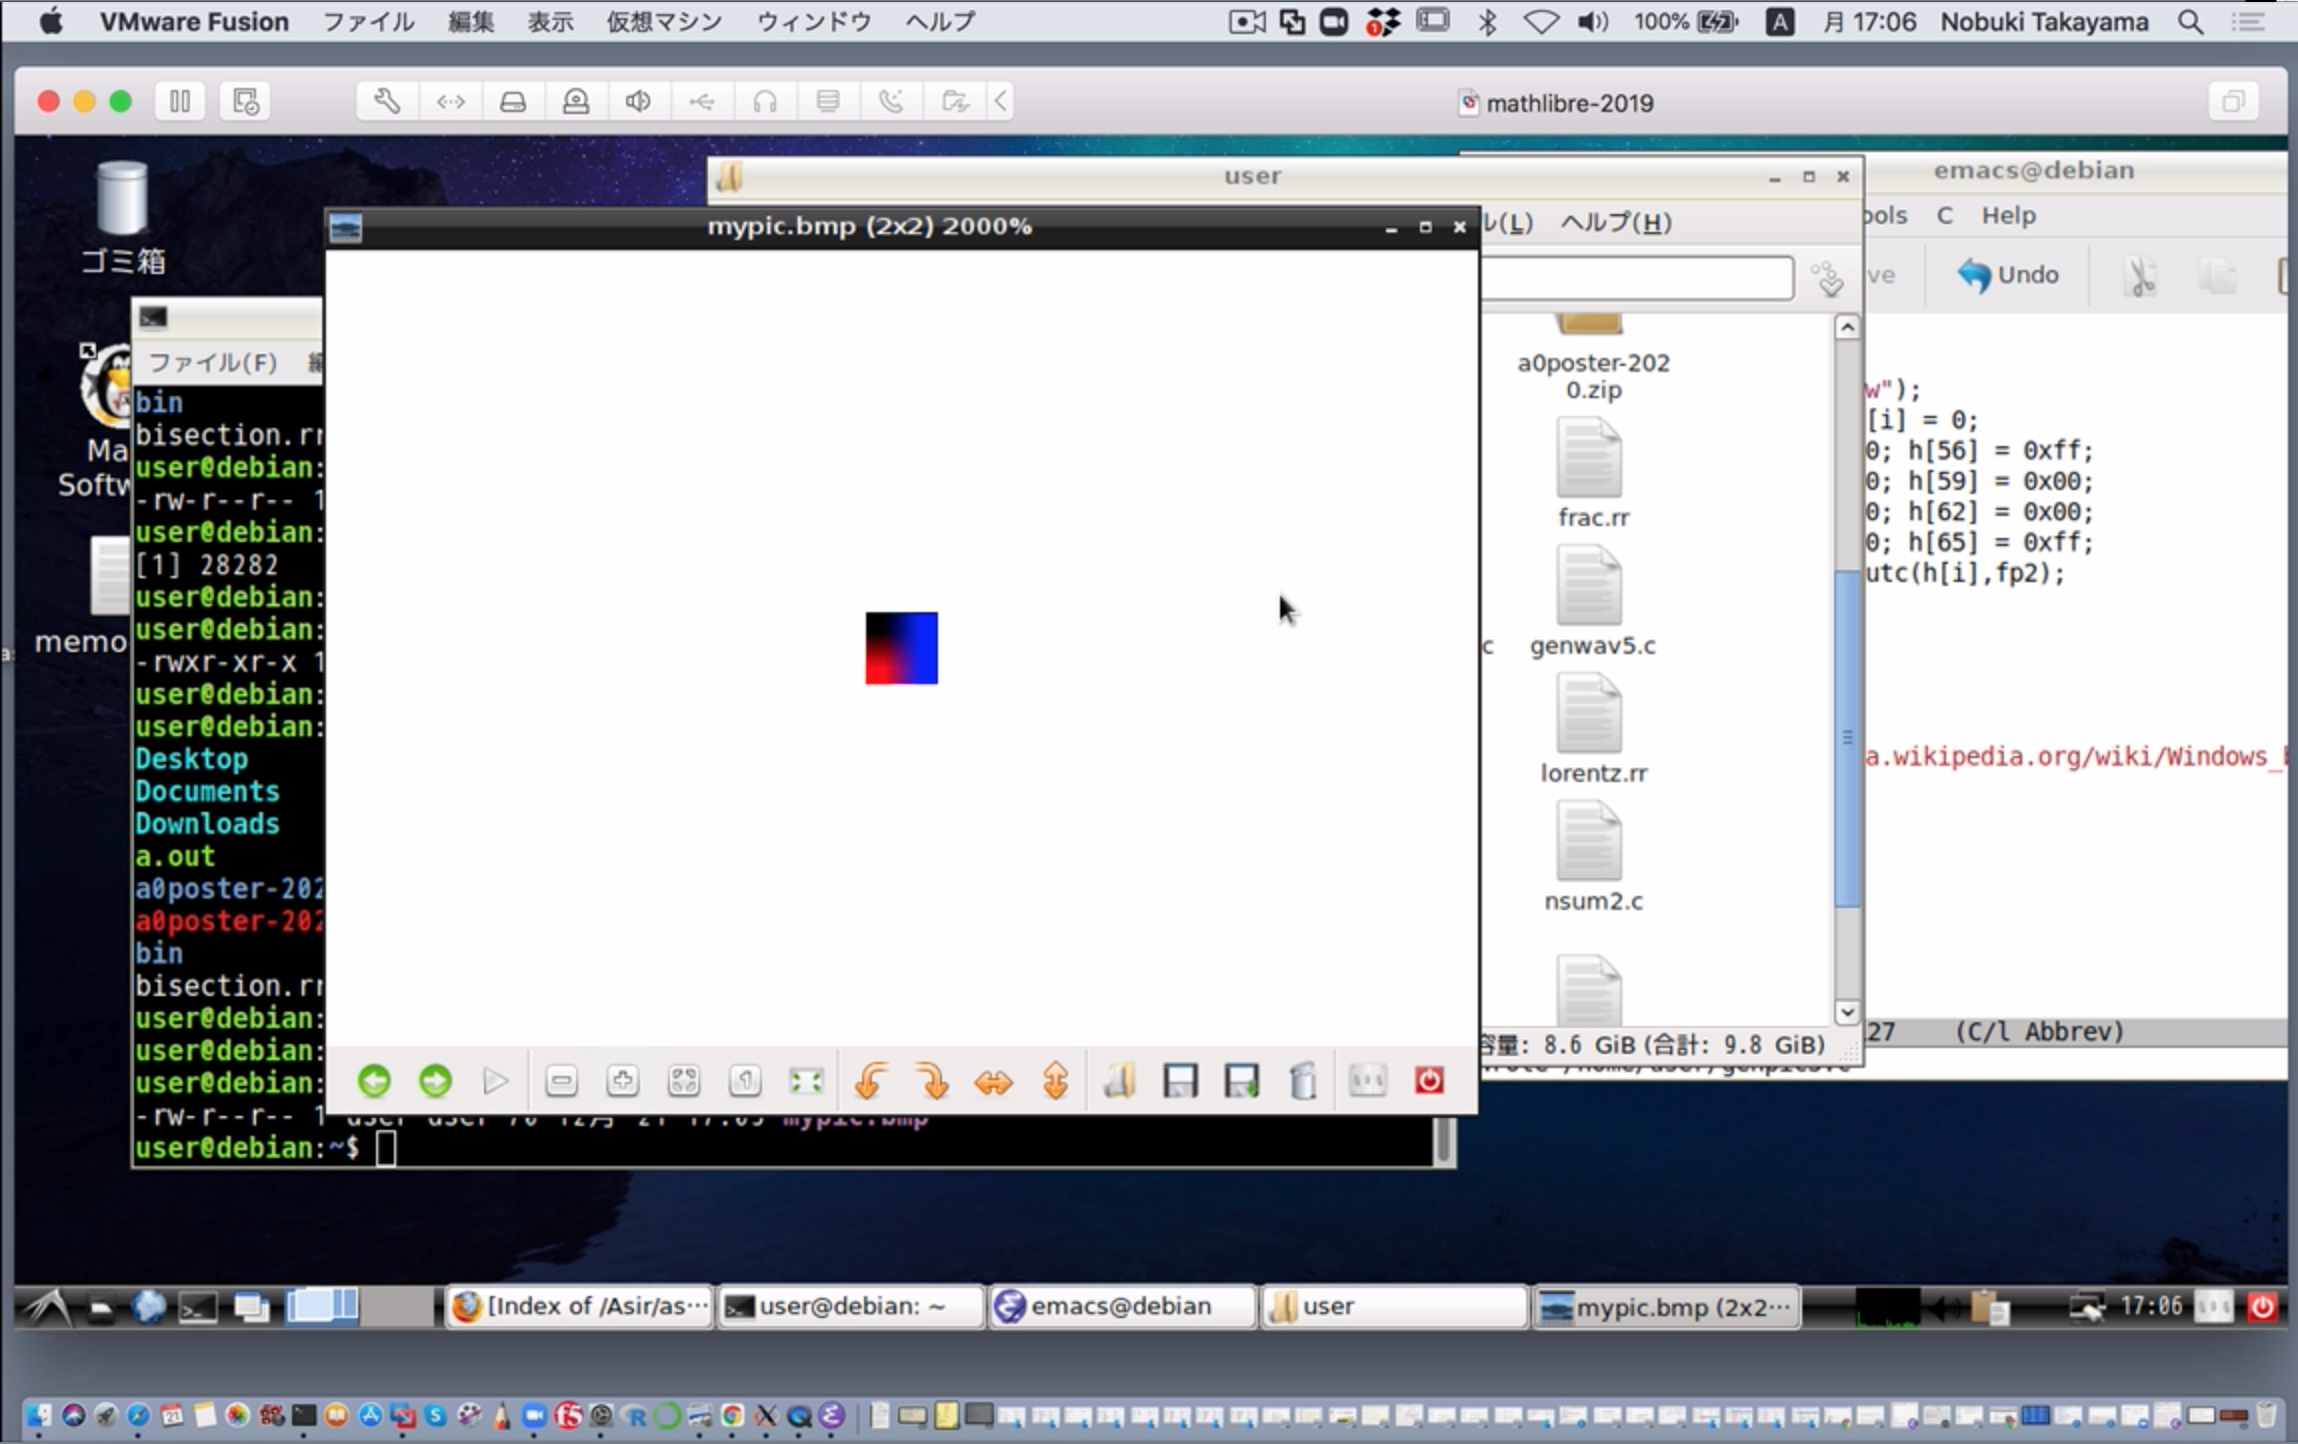This screenshot has height=1444, width=2298.
Task: Open the ゴミ箱 trash desktop icon
Action: point(122,218)
